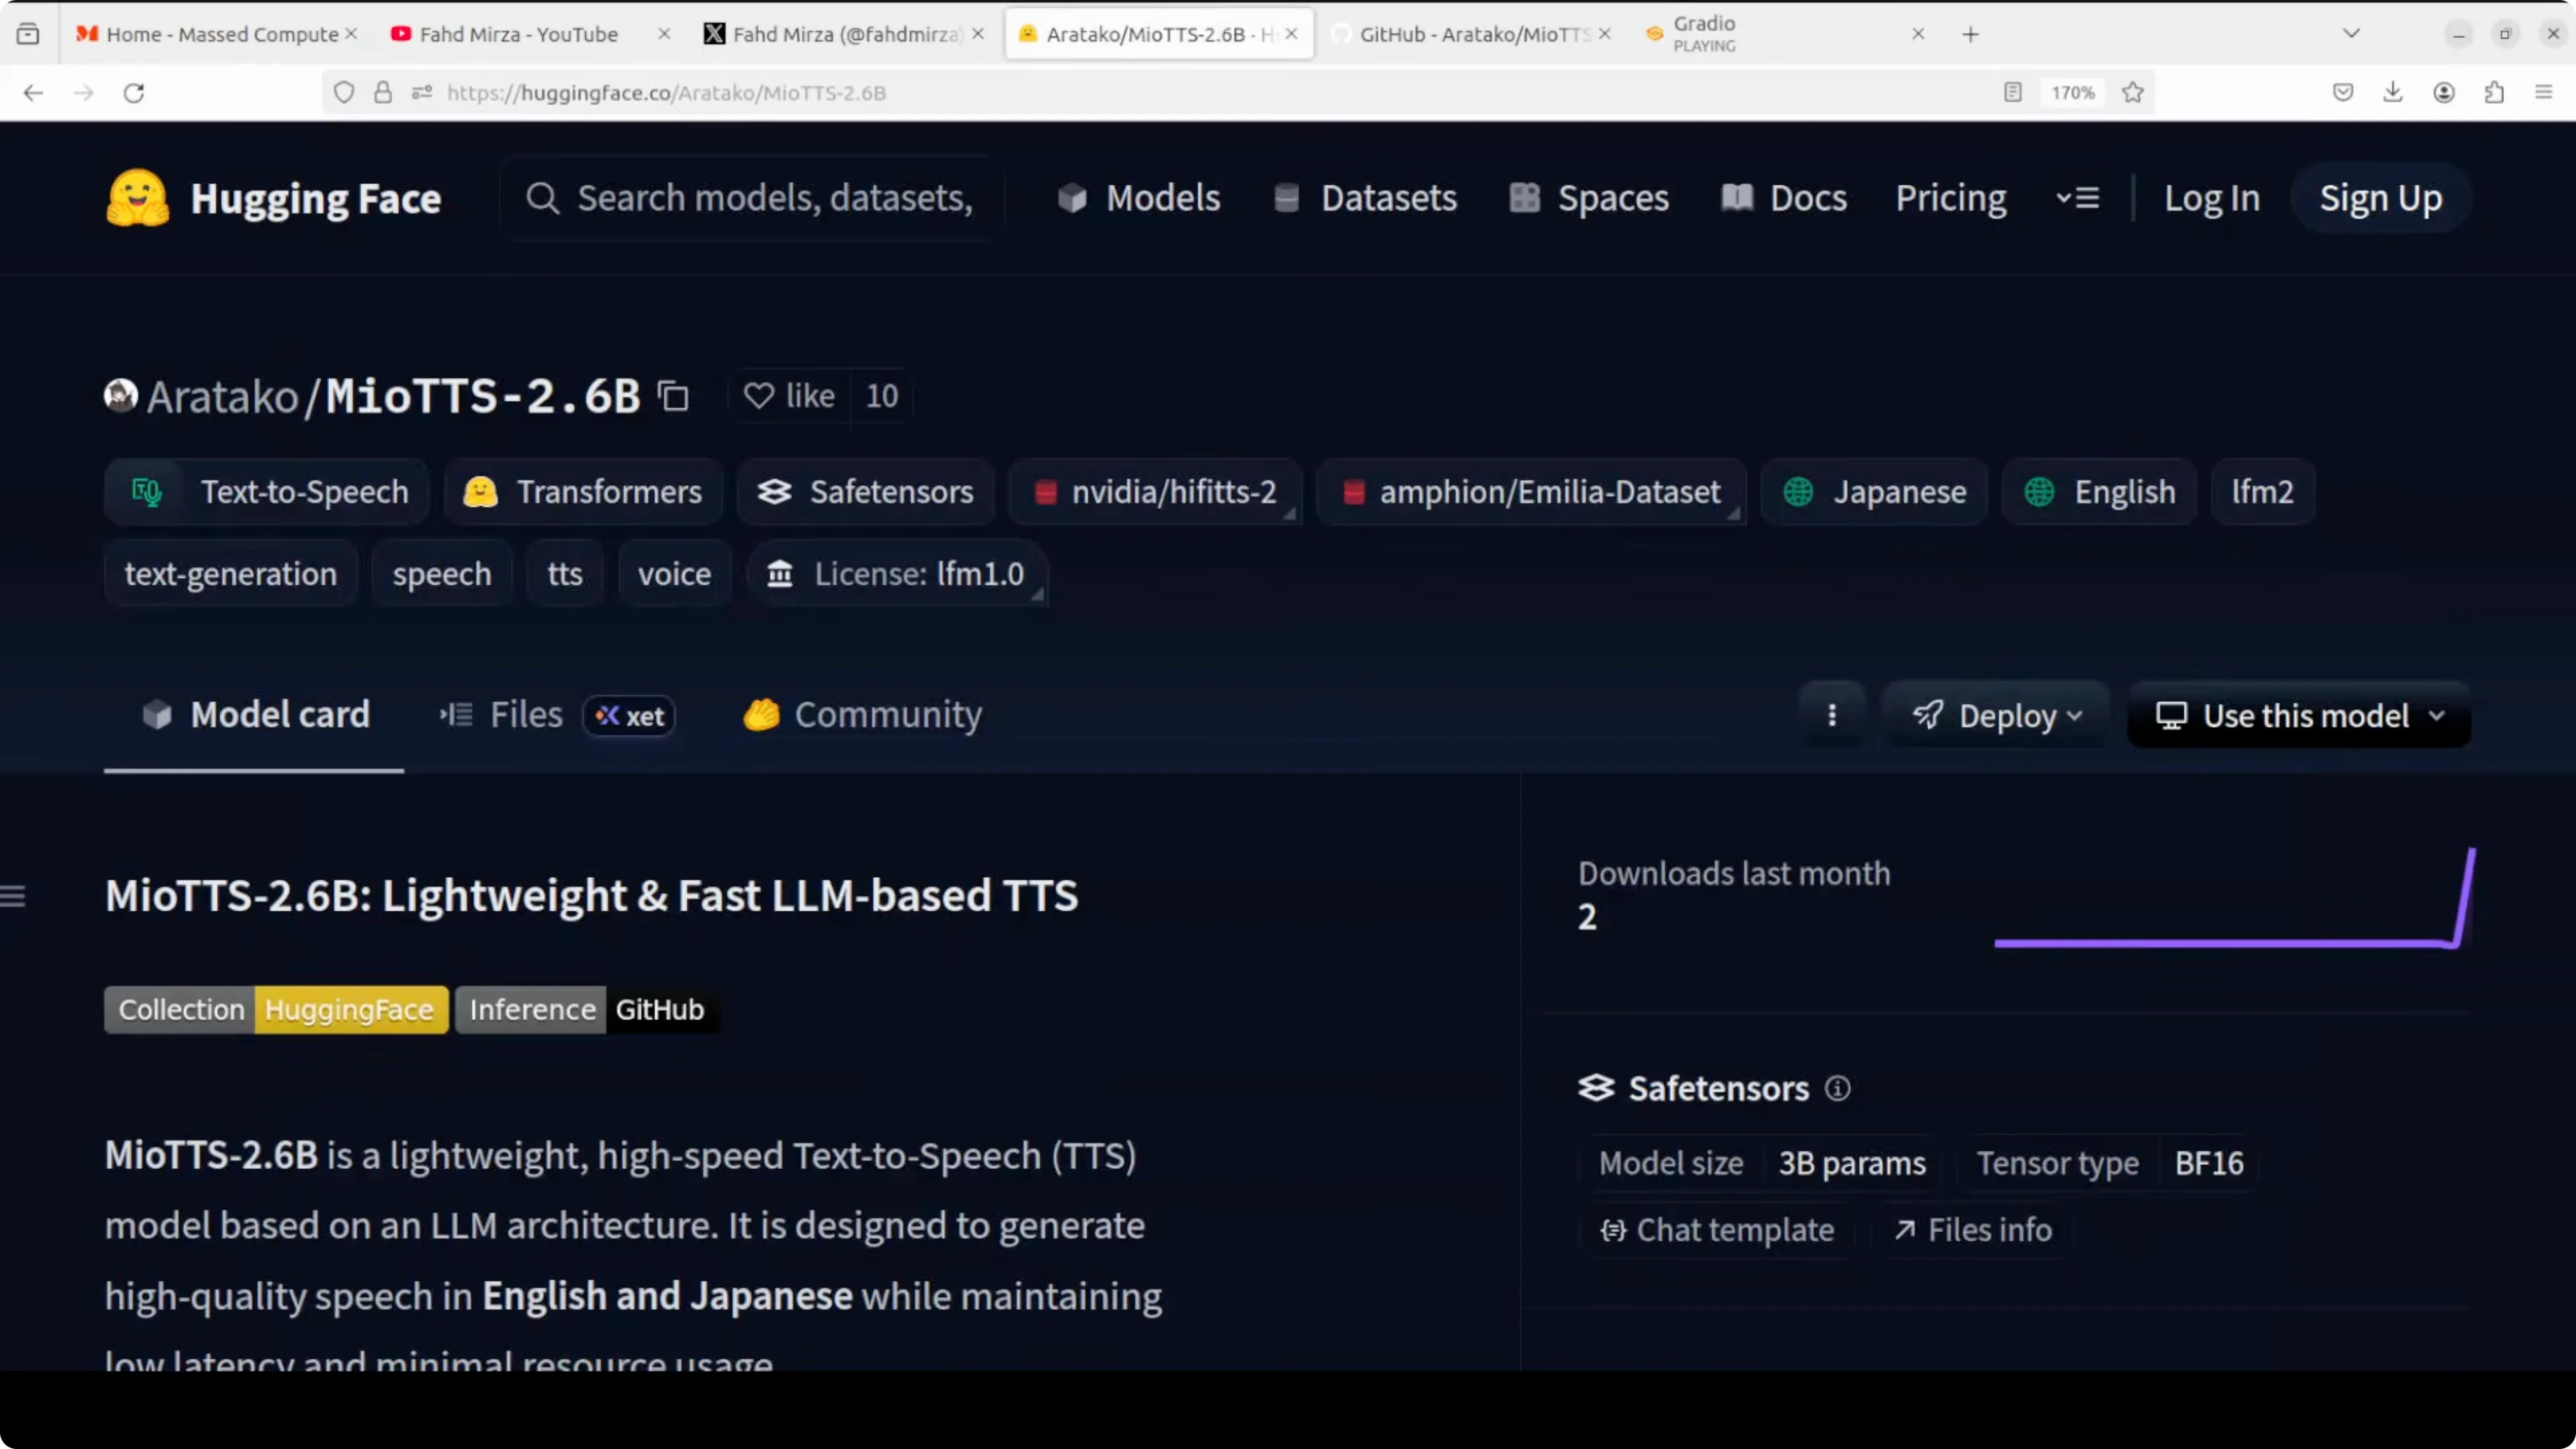This screenshot has width=2576, height=1449.
Task: Click the Safetensors info icon
Action: [1837, 1088]
